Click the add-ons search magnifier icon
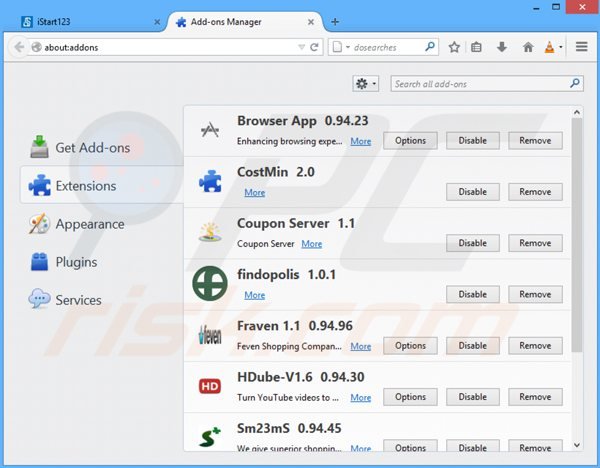This screenshot has height=468, width=600. 574,83
